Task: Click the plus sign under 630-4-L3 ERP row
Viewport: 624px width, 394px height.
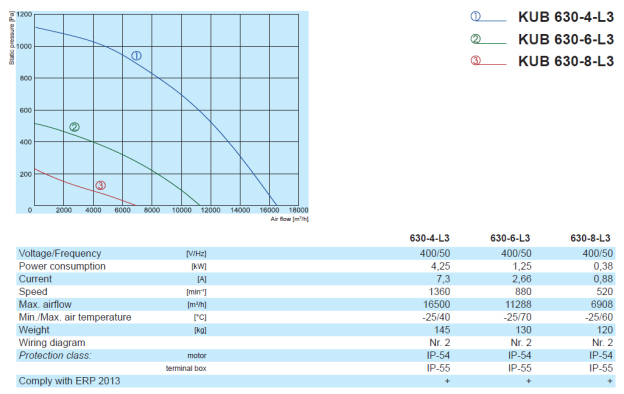Action: (x=447, y=381)
